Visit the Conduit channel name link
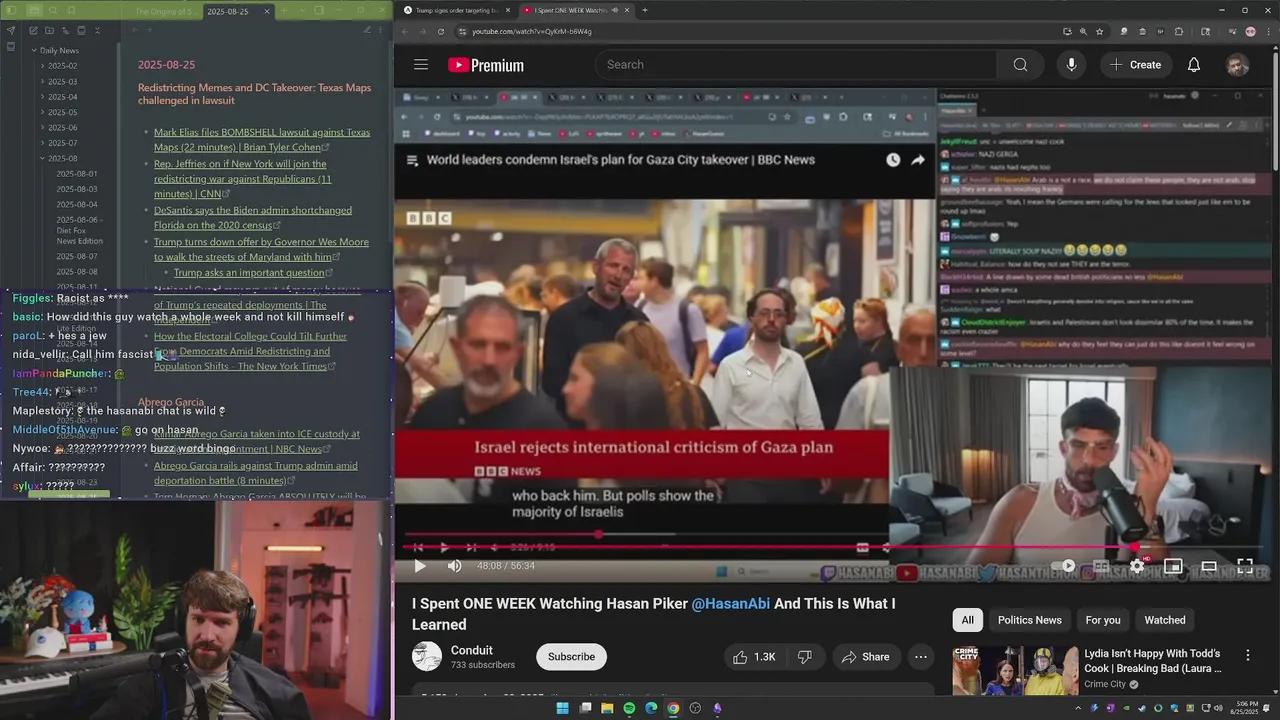Image resolution: width=1280 pixels, height=720 pixels. click(x=472, y=650)
